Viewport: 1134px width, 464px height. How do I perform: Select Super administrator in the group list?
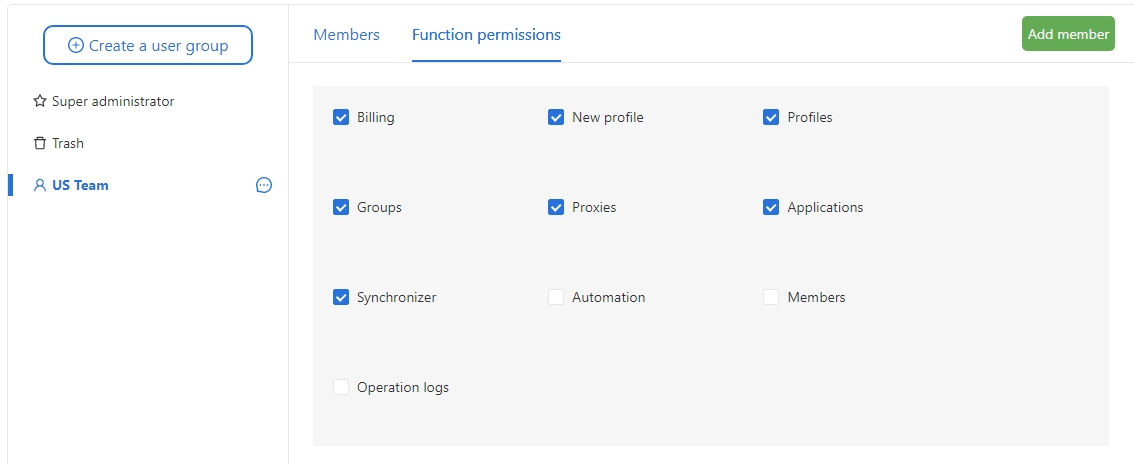pyautogui.click(x=112, y=101)
